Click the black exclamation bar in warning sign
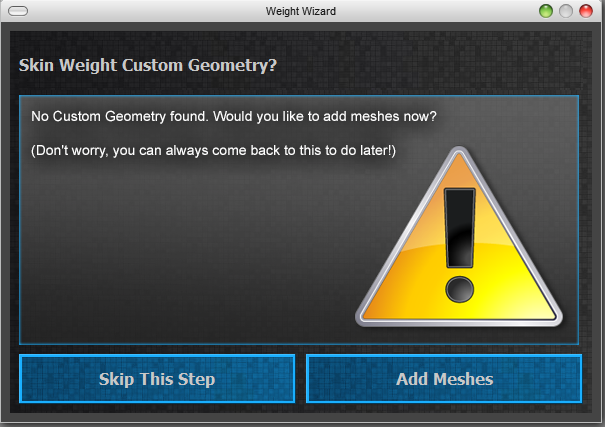 [460, 228]
